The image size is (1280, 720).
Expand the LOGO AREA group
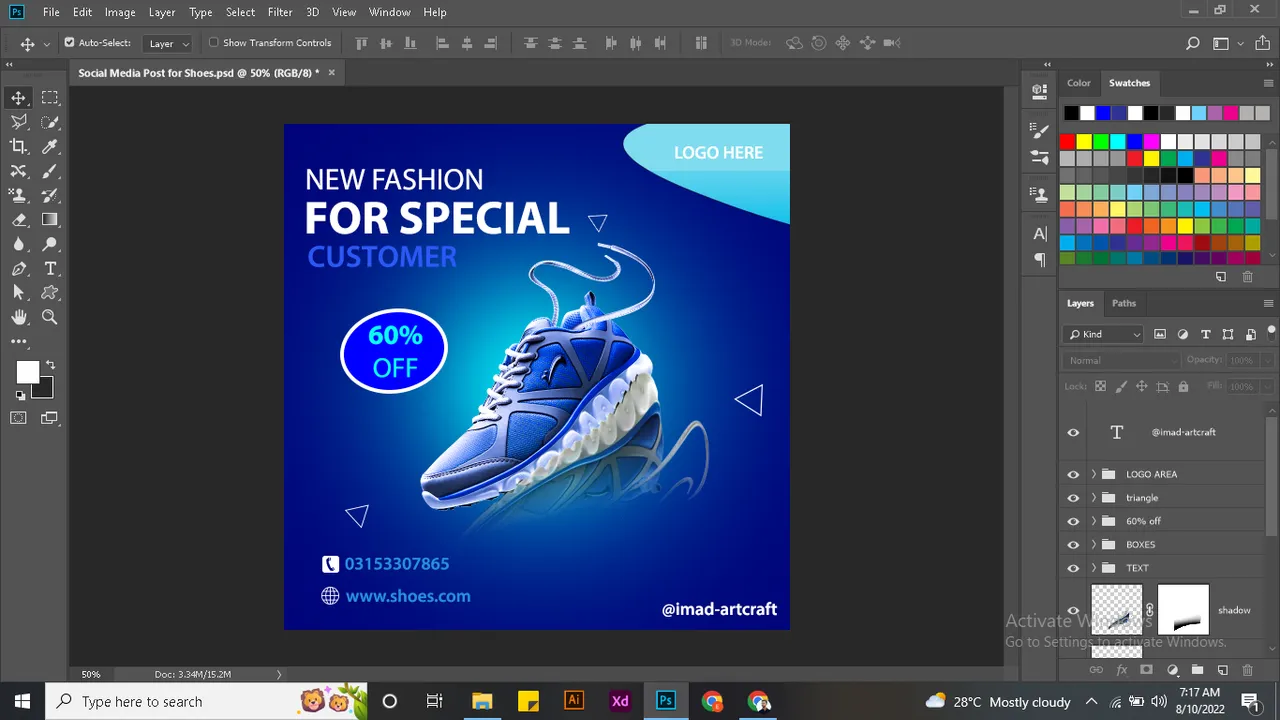[1093, 474]
